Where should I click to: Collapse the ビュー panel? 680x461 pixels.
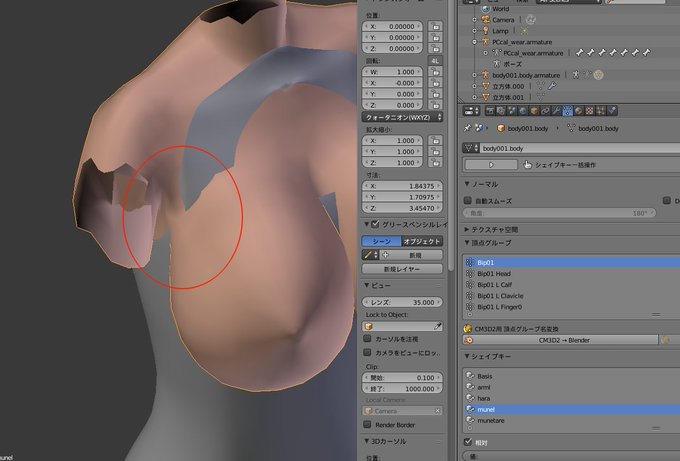click(x=366, y=285)
